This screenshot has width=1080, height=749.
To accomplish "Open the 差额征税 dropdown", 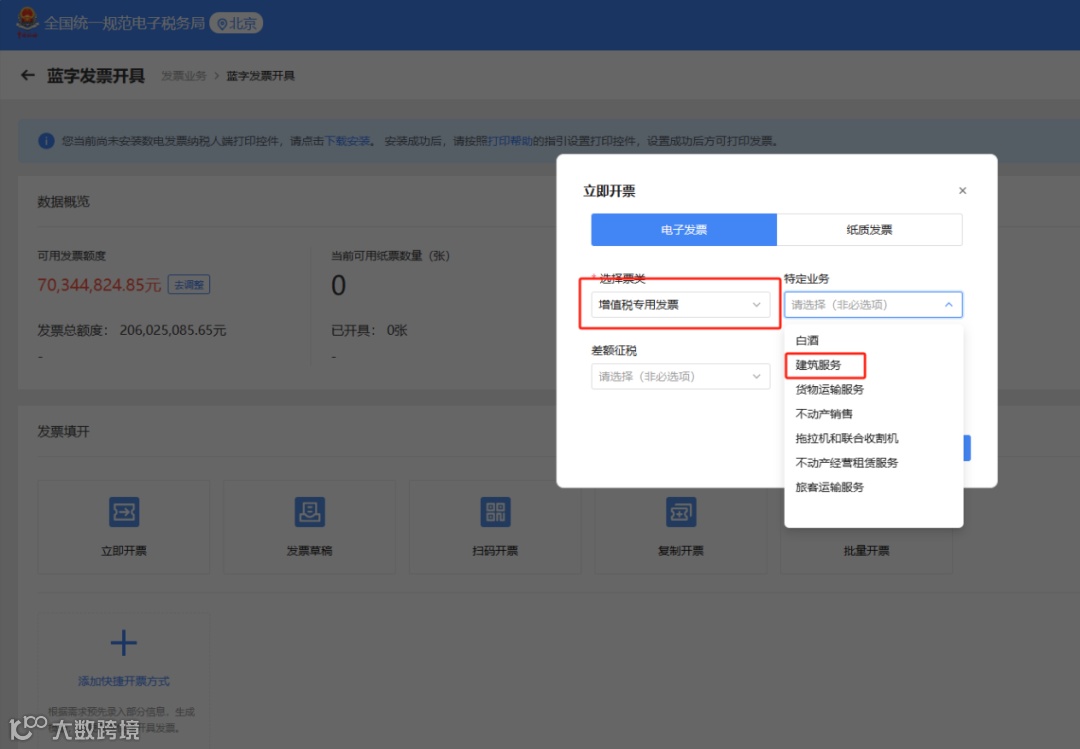I will 681,376.
